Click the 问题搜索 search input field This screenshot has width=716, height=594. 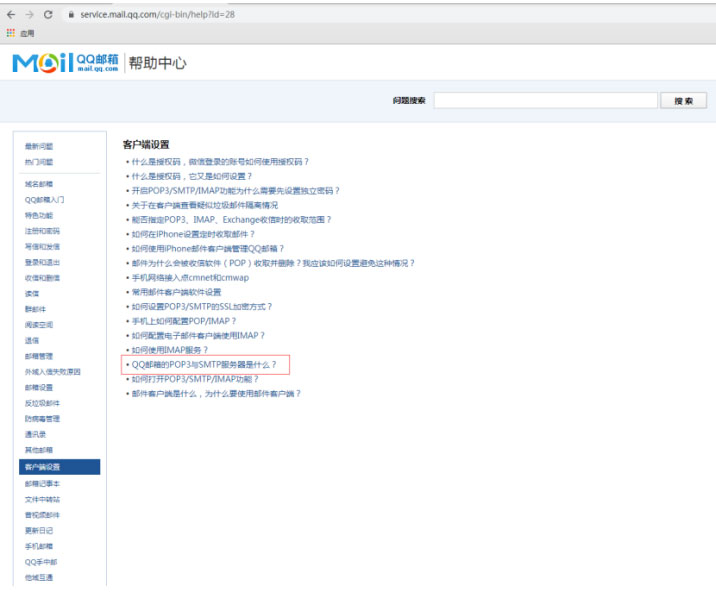[x=545, y=101]
